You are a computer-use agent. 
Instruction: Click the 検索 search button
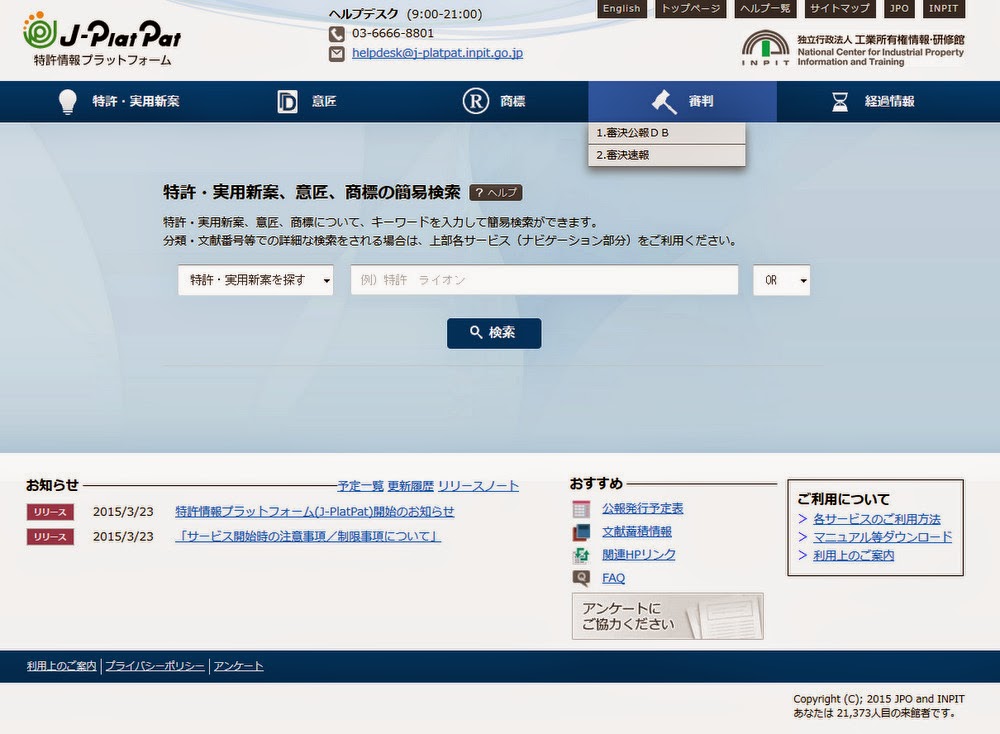click(494, 333)
